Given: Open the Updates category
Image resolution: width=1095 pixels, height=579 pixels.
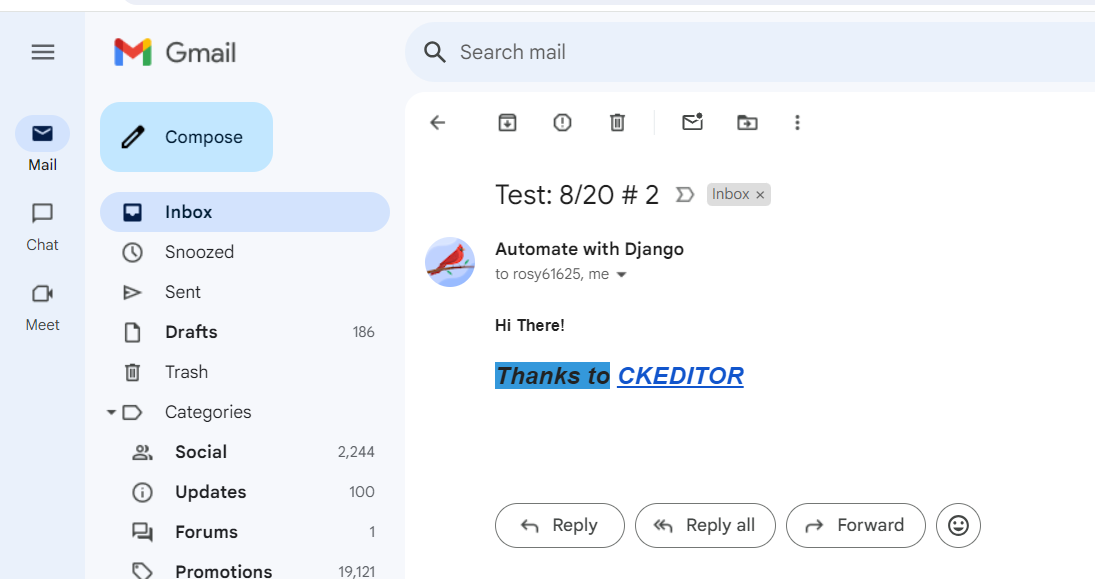Looking at the screenshot, I should coord(245,492).
